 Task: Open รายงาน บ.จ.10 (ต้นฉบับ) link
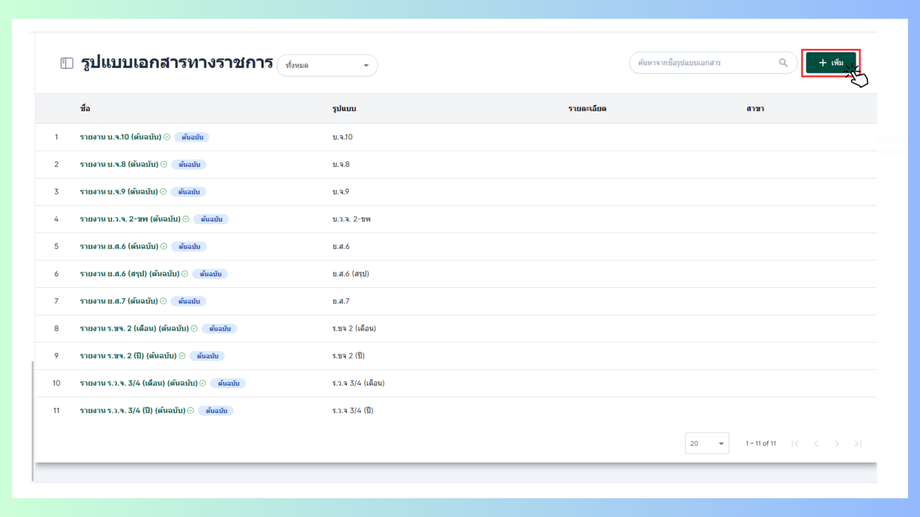click(120, 137)
